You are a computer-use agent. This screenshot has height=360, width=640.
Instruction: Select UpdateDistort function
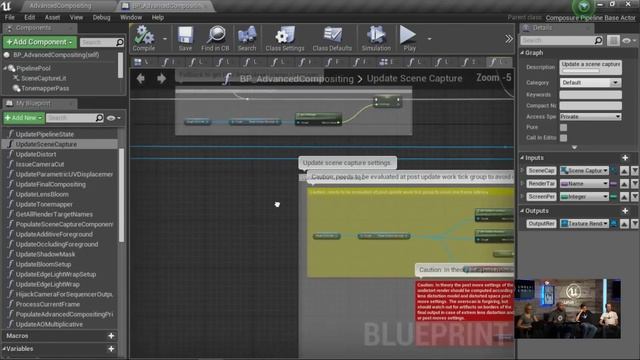pyautogui.click(x=36, y=154)
